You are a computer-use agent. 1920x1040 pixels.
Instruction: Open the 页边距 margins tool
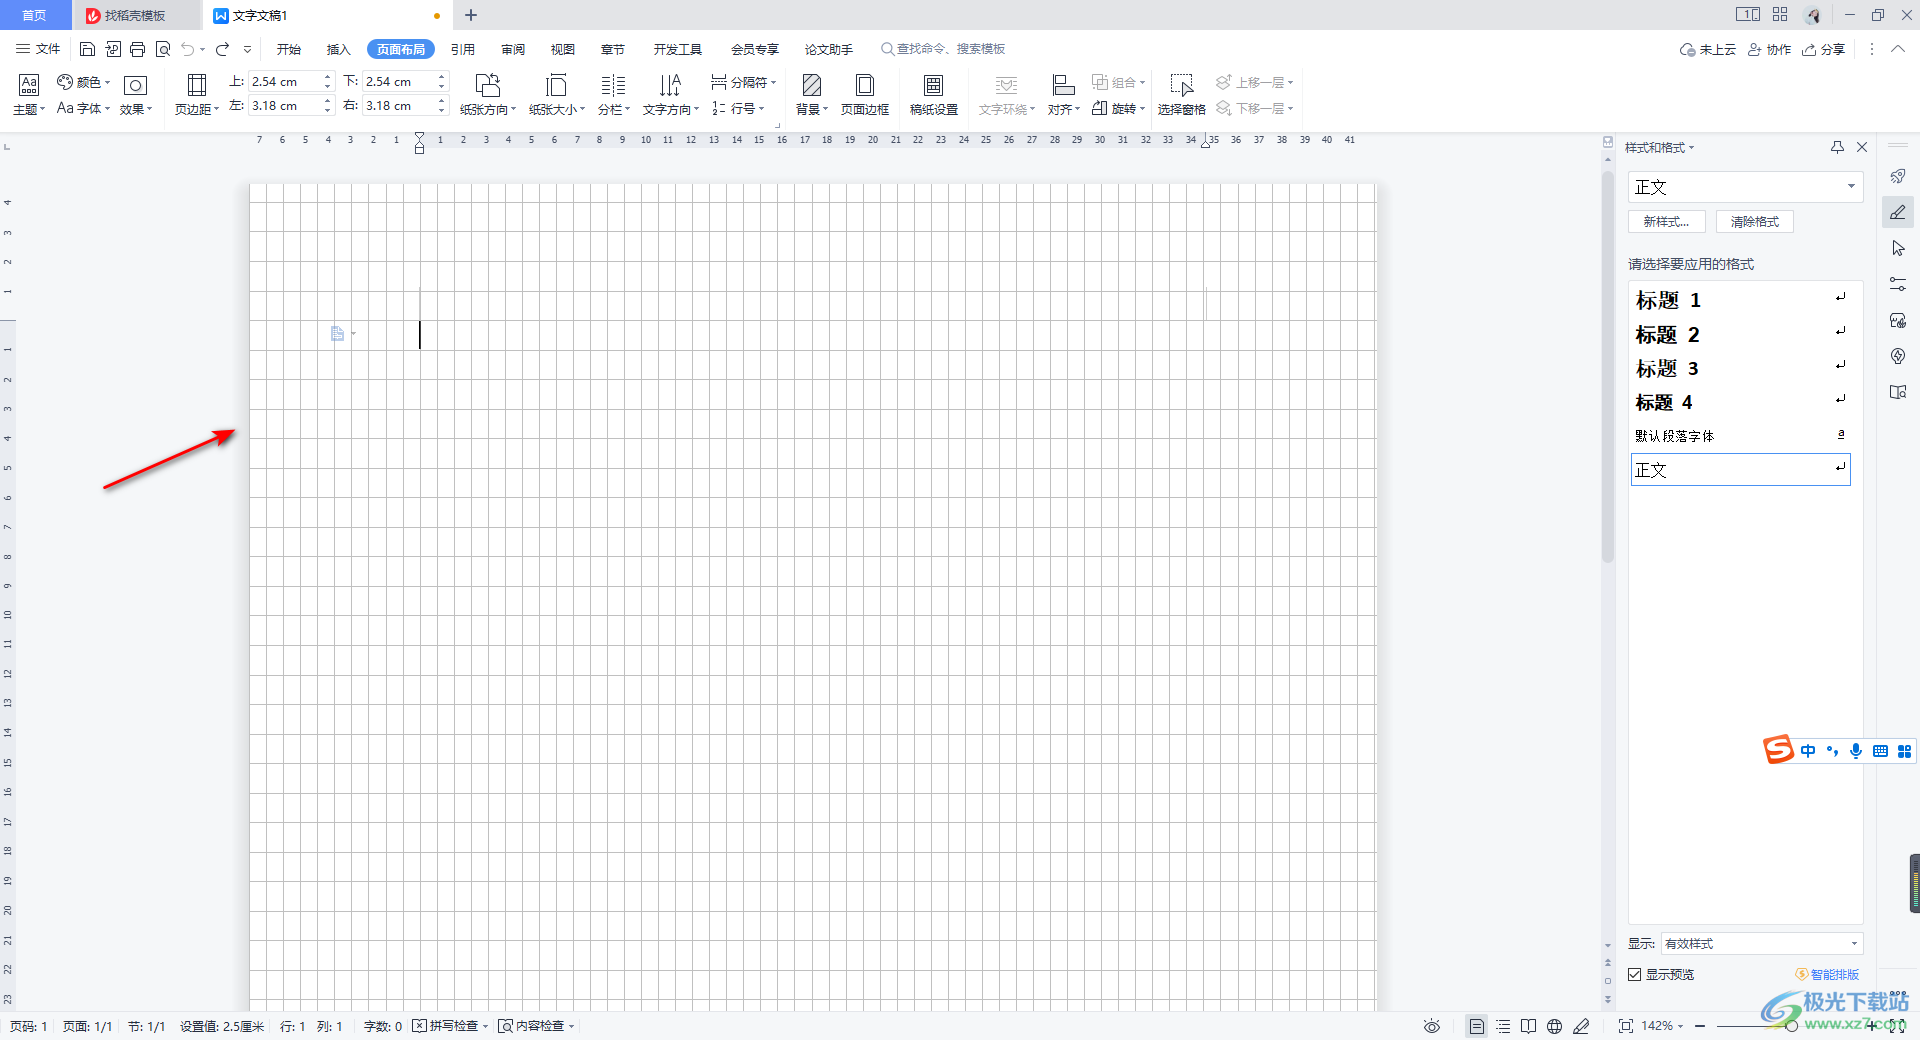[197, 95]
